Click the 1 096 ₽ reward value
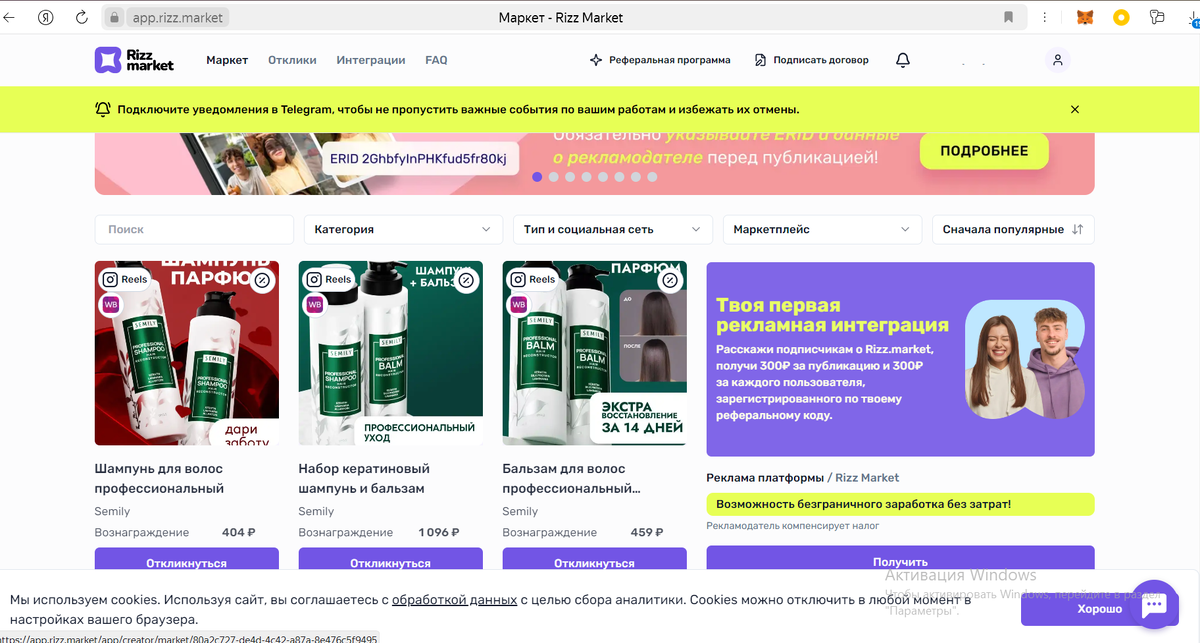The height and width of the screenshot is (643, 1200). click(x=439, y=533)
